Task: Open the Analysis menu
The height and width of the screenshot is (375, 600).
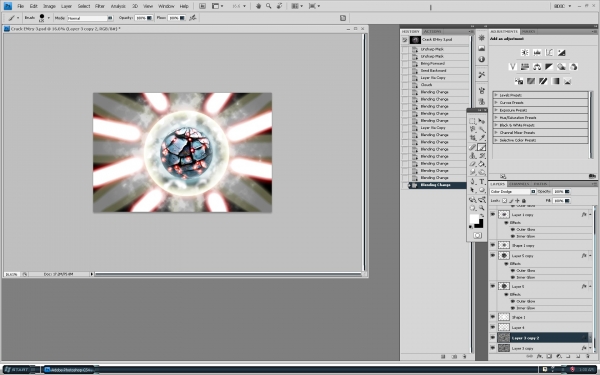Action: click(x=118, y=6)
